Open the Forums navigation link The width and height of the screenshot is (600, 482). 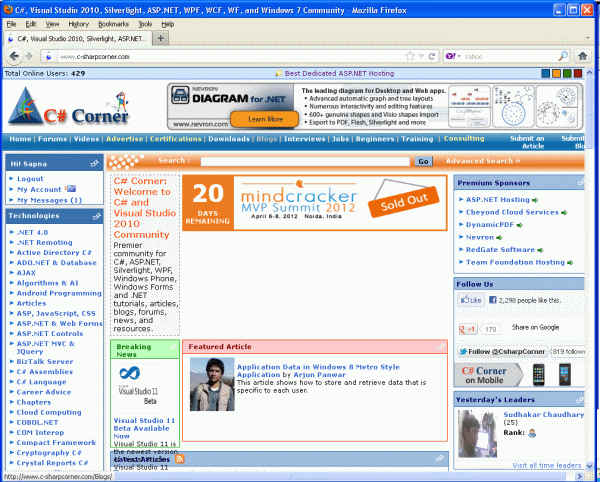coord(52,139)
